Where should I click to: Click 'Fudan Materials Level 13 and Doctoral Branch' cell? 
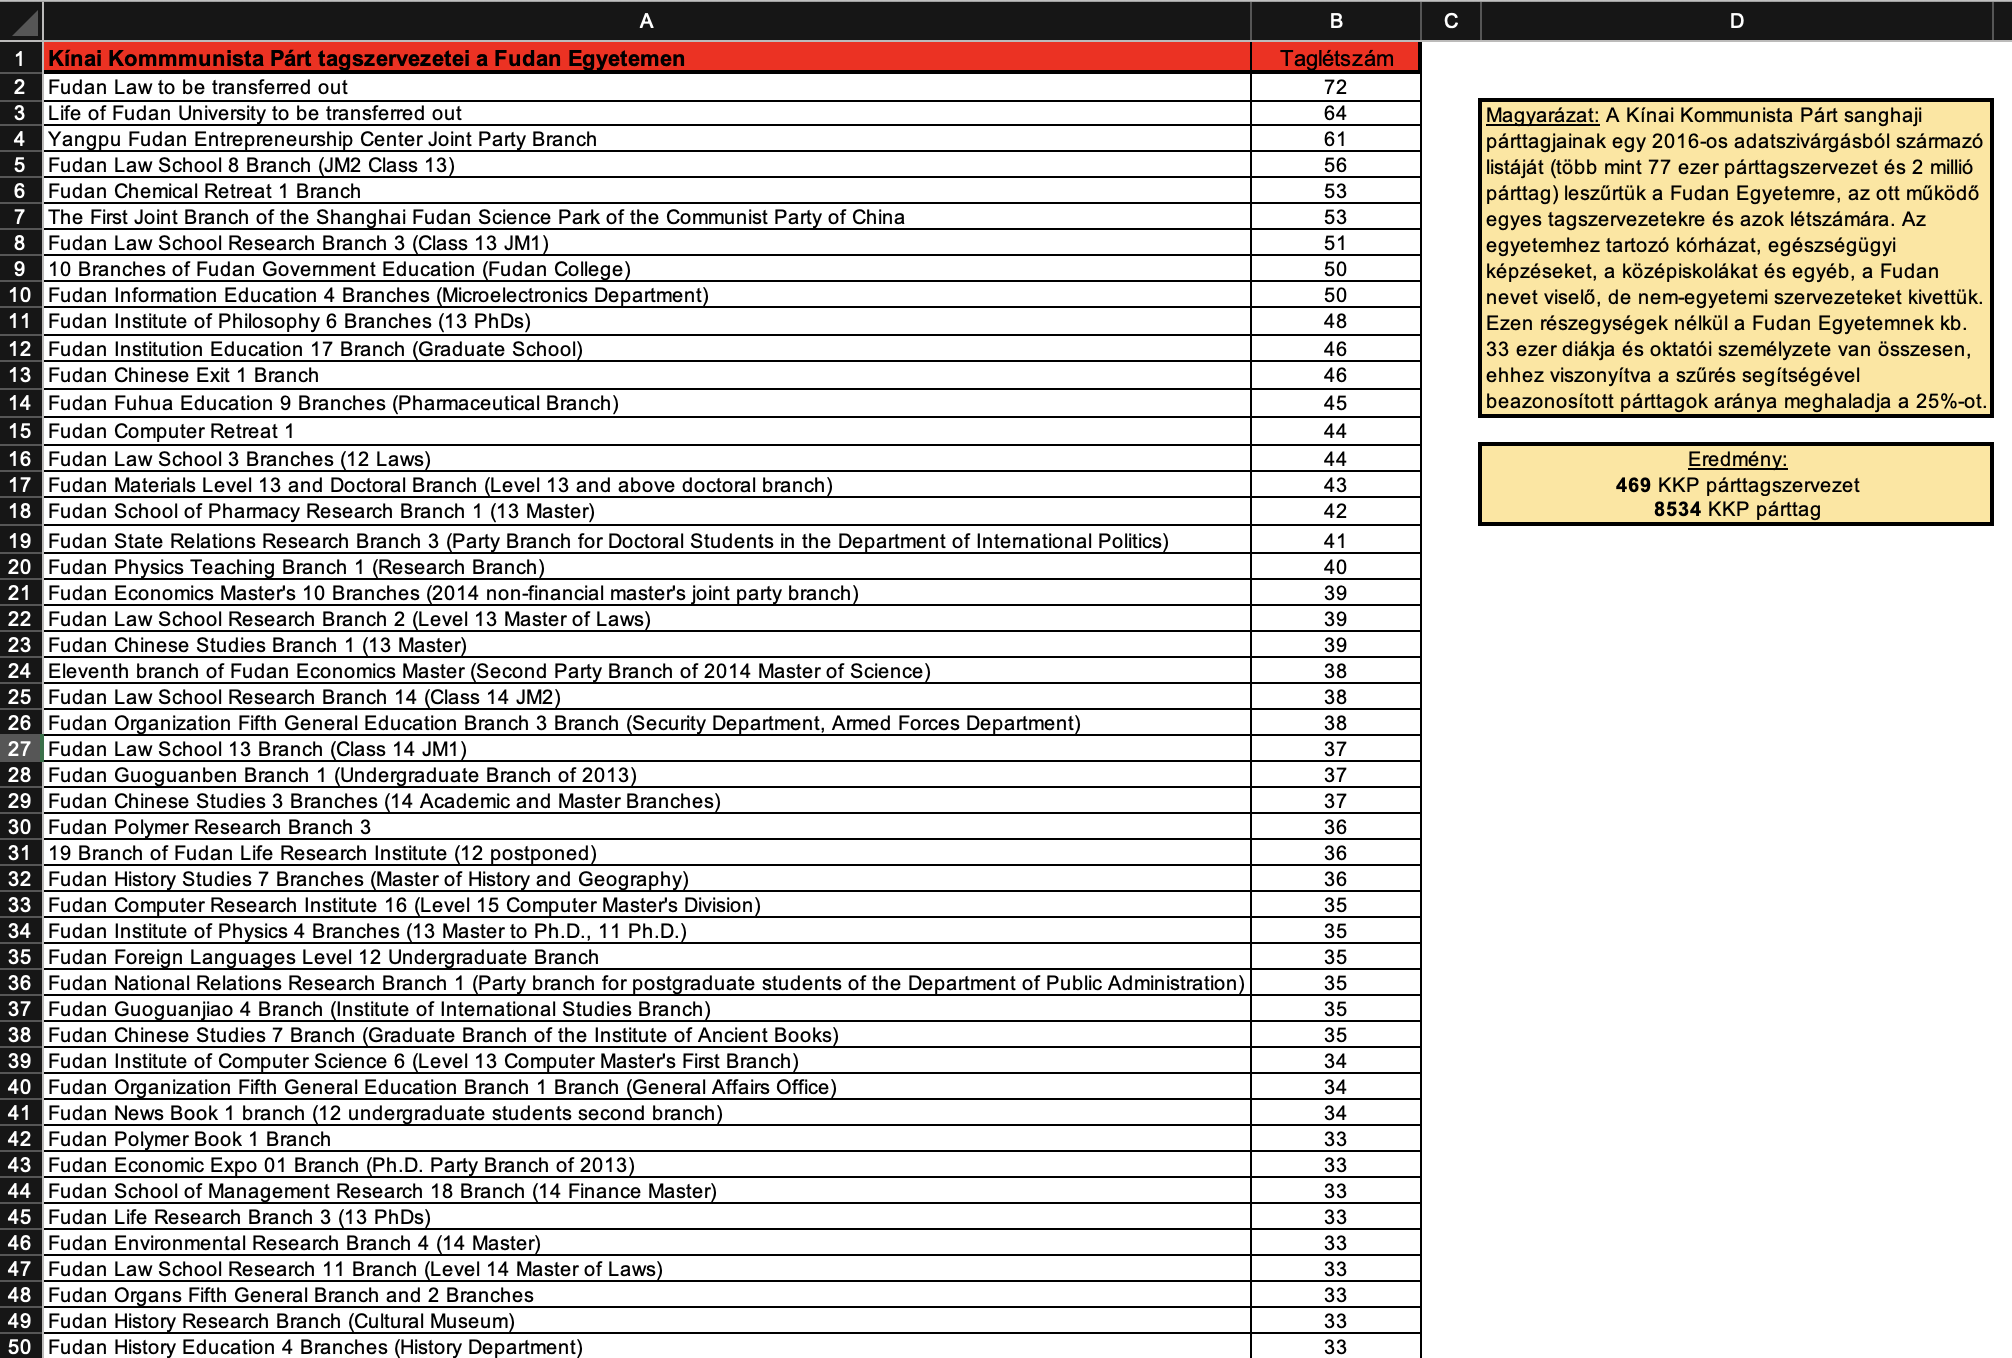point(647,485)
